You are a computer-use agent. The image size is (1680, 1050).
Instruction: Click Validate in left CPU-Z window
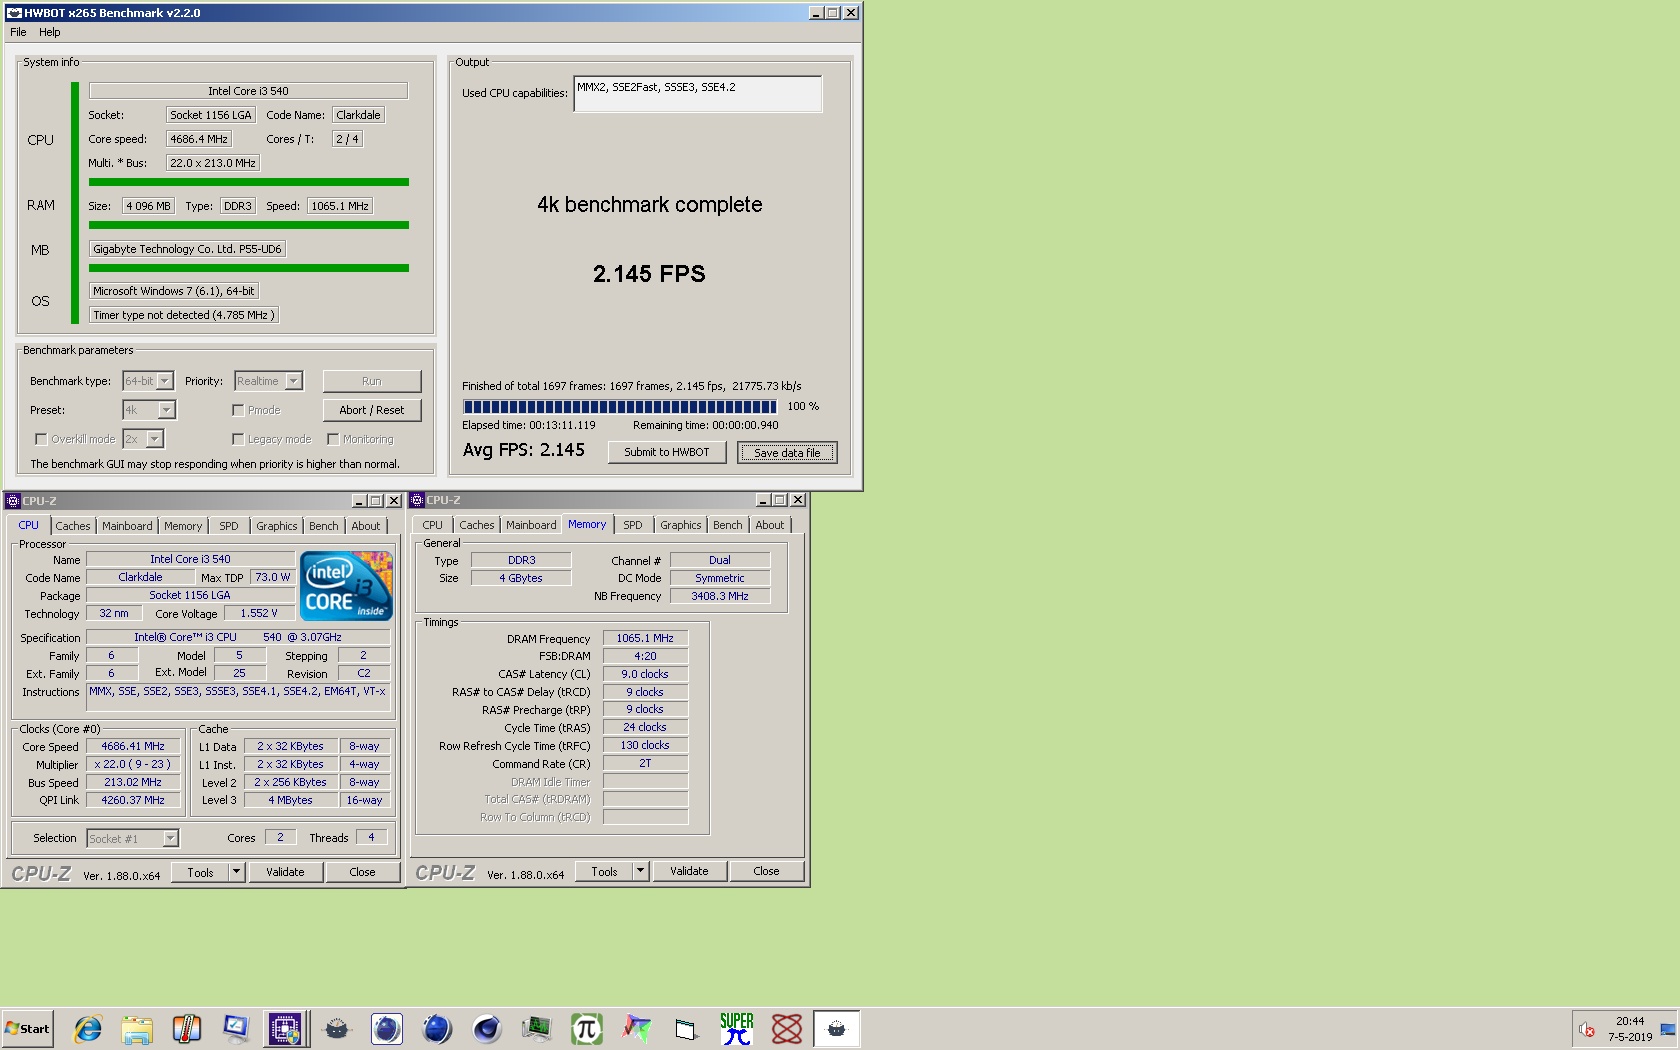coord(285,872)
